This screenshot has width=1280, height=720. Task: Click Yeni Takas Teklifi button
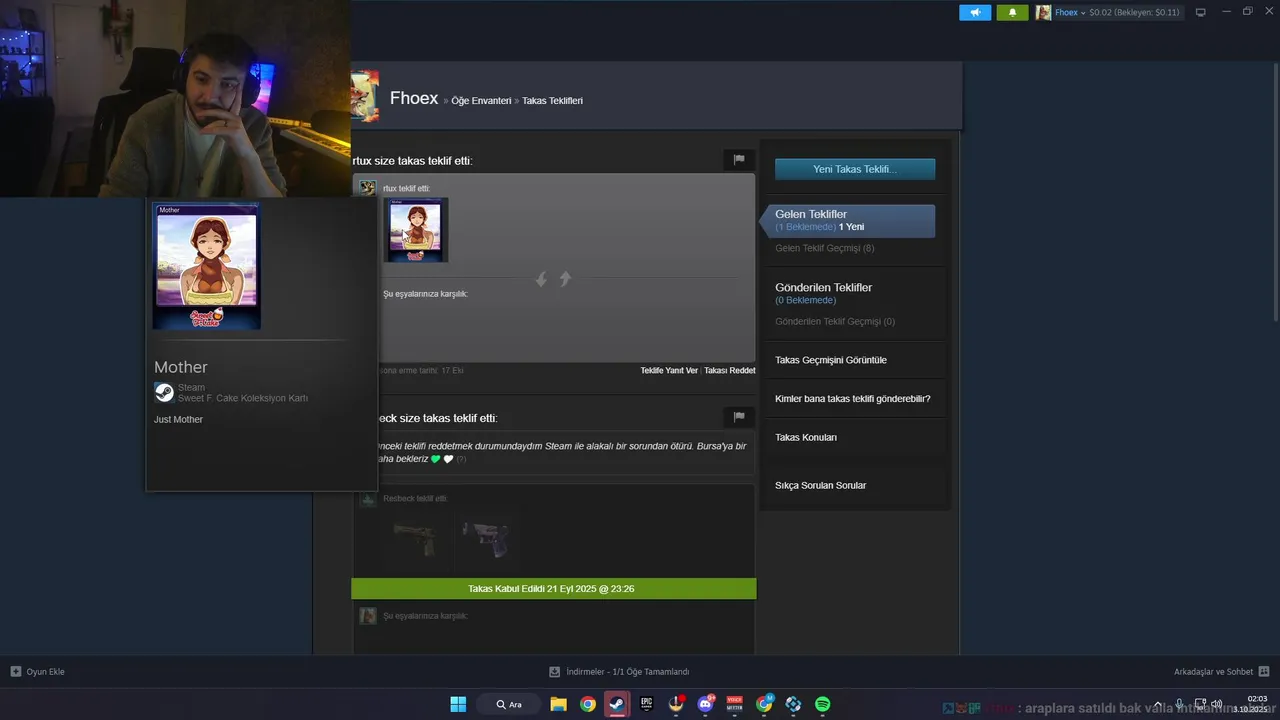click(x=855, y=169)
